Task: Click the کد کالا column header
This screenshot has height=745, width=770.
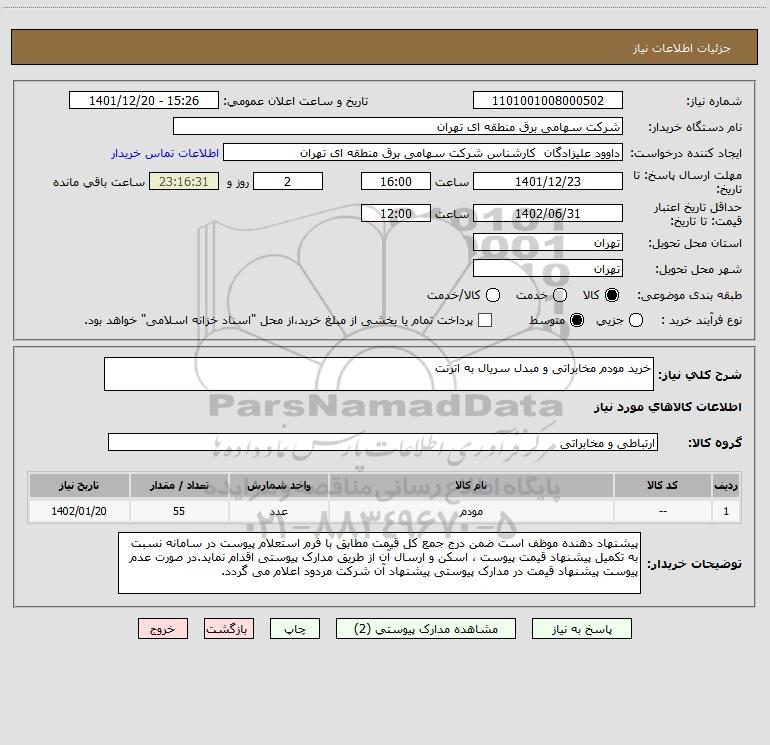Action: point(662,485)
